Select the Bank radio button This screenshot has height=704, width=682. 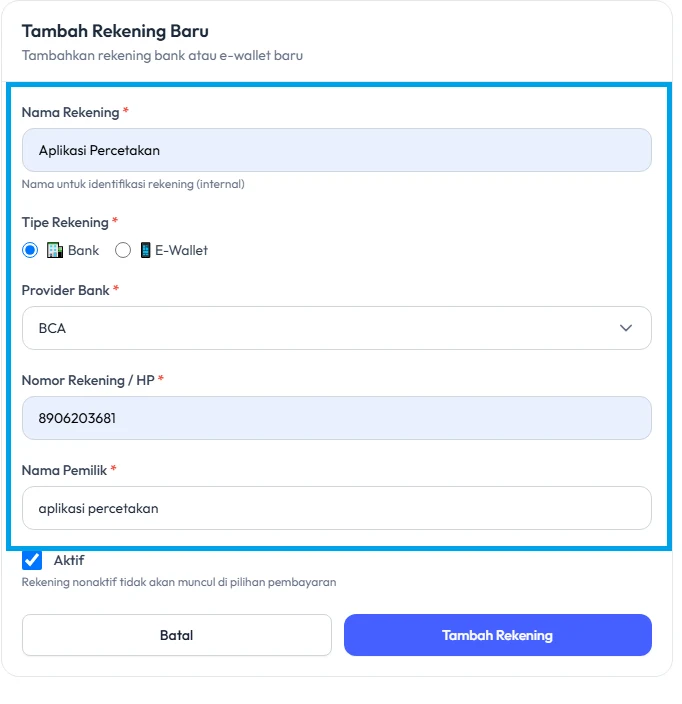point(30,250)
